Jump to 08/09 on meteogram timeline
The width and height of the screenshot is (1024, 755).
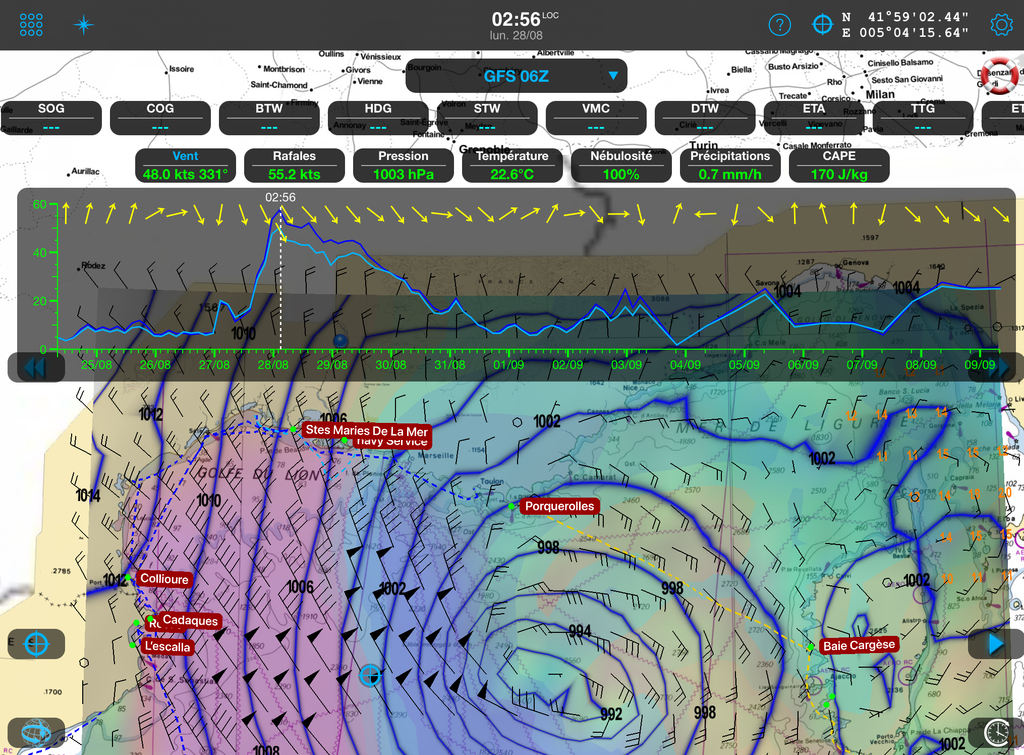pos(921,365)
